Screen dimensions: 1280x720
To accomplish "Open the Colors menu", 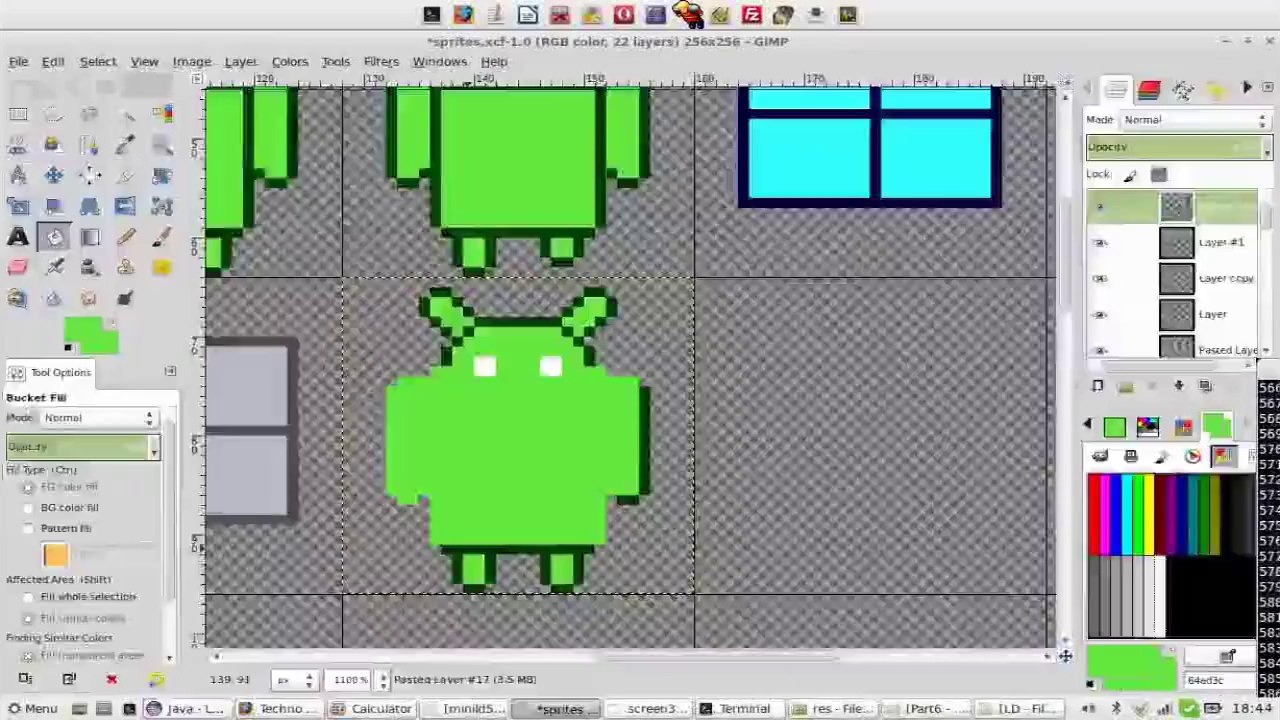I will (x=290, y=62).
